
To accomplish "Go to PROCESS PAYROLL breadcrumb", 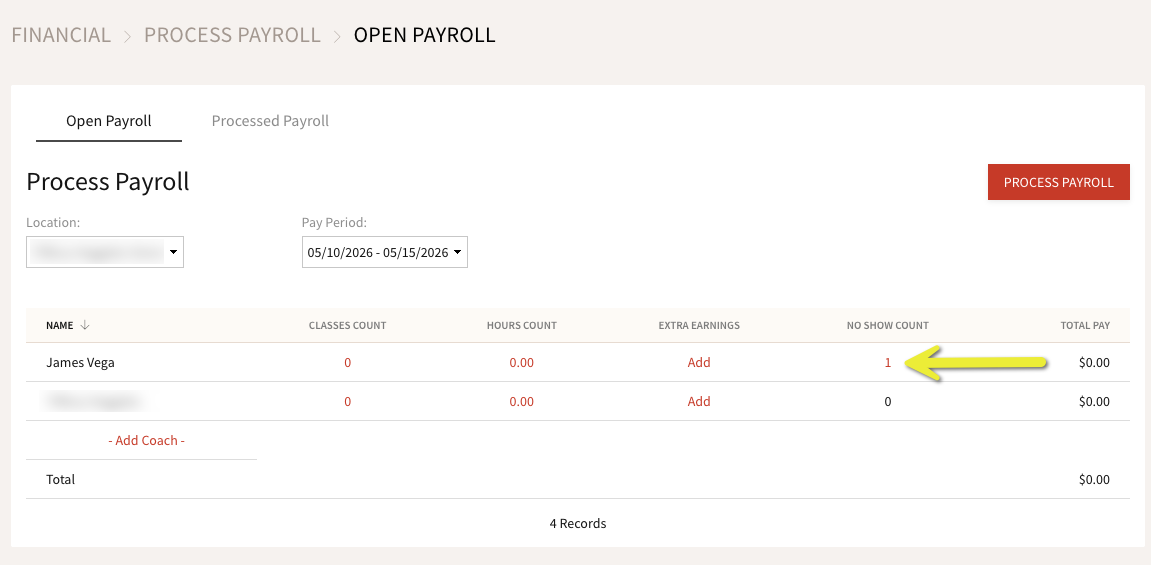I will tap(232, 34).
